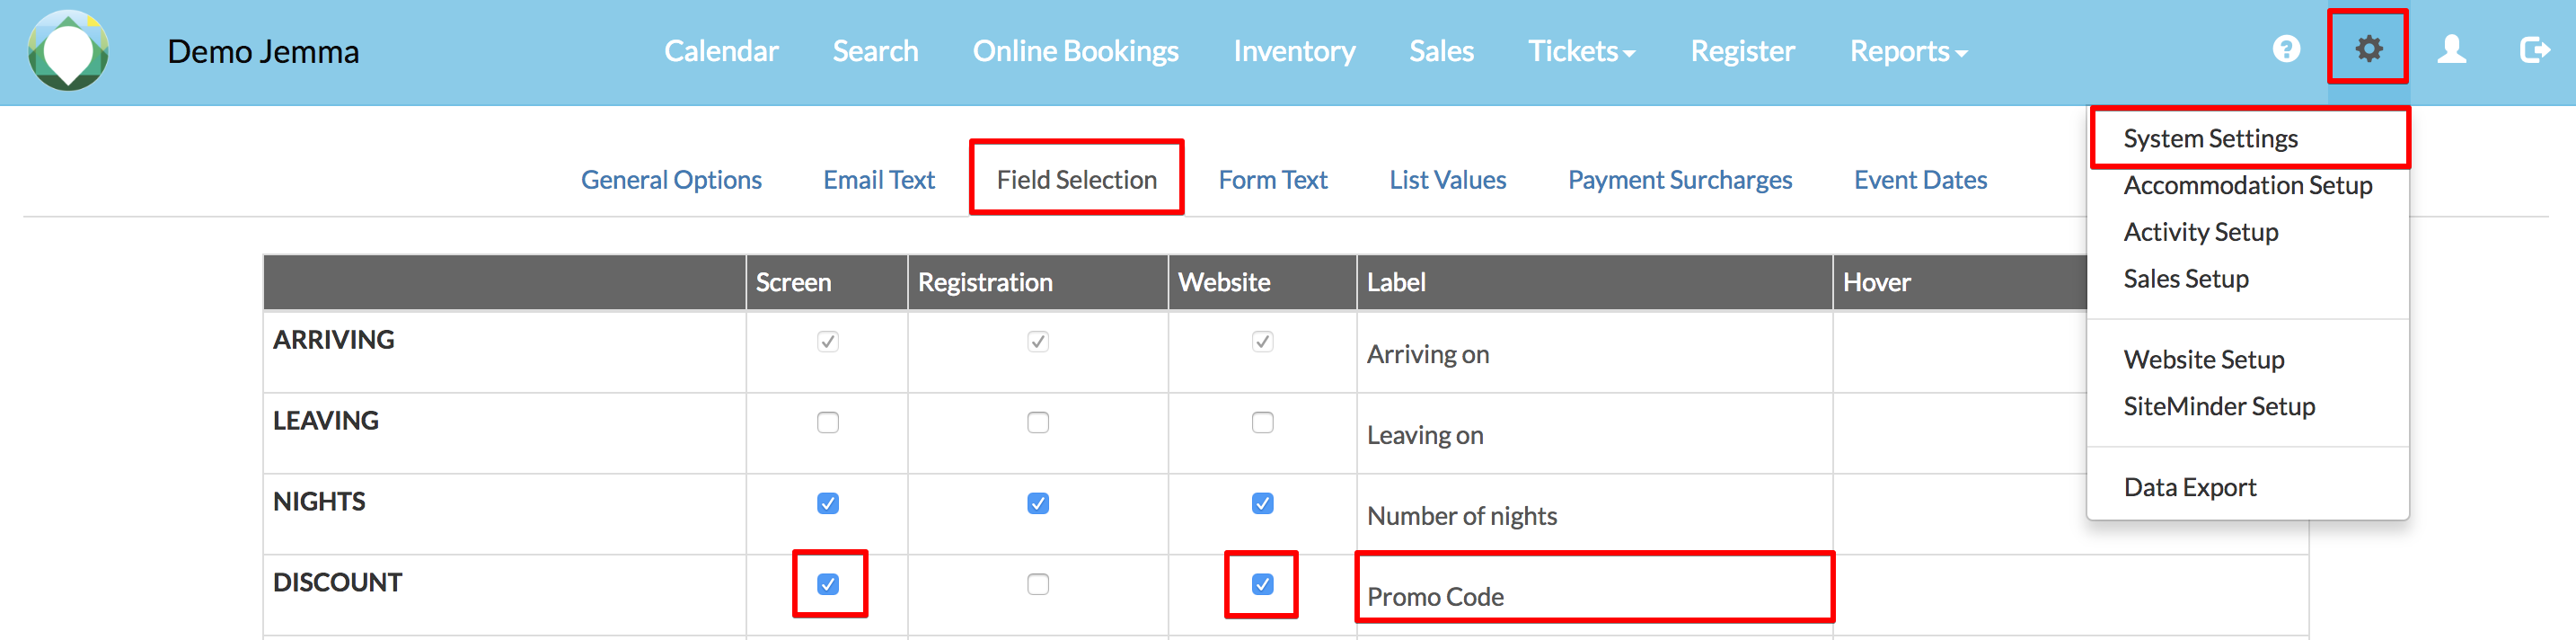Viewport: 2576px width, 640px height.
Task: Uncheck NIGHTS for Screen column
Action: click(827, 505)
